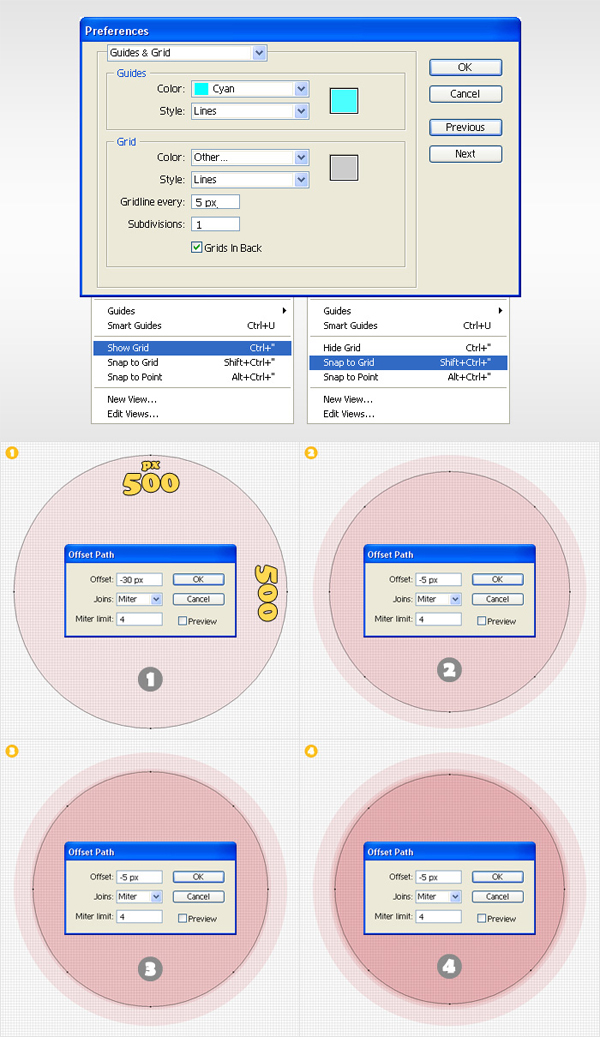This screenshot has height=1037, width=600.
Task: Click Miter limit field in step 1 dialog
Action: (140, 619)
